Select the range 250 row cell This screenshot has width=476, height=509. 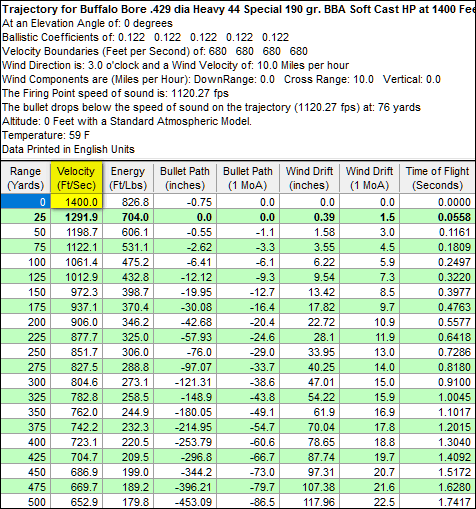pos(26,352)
